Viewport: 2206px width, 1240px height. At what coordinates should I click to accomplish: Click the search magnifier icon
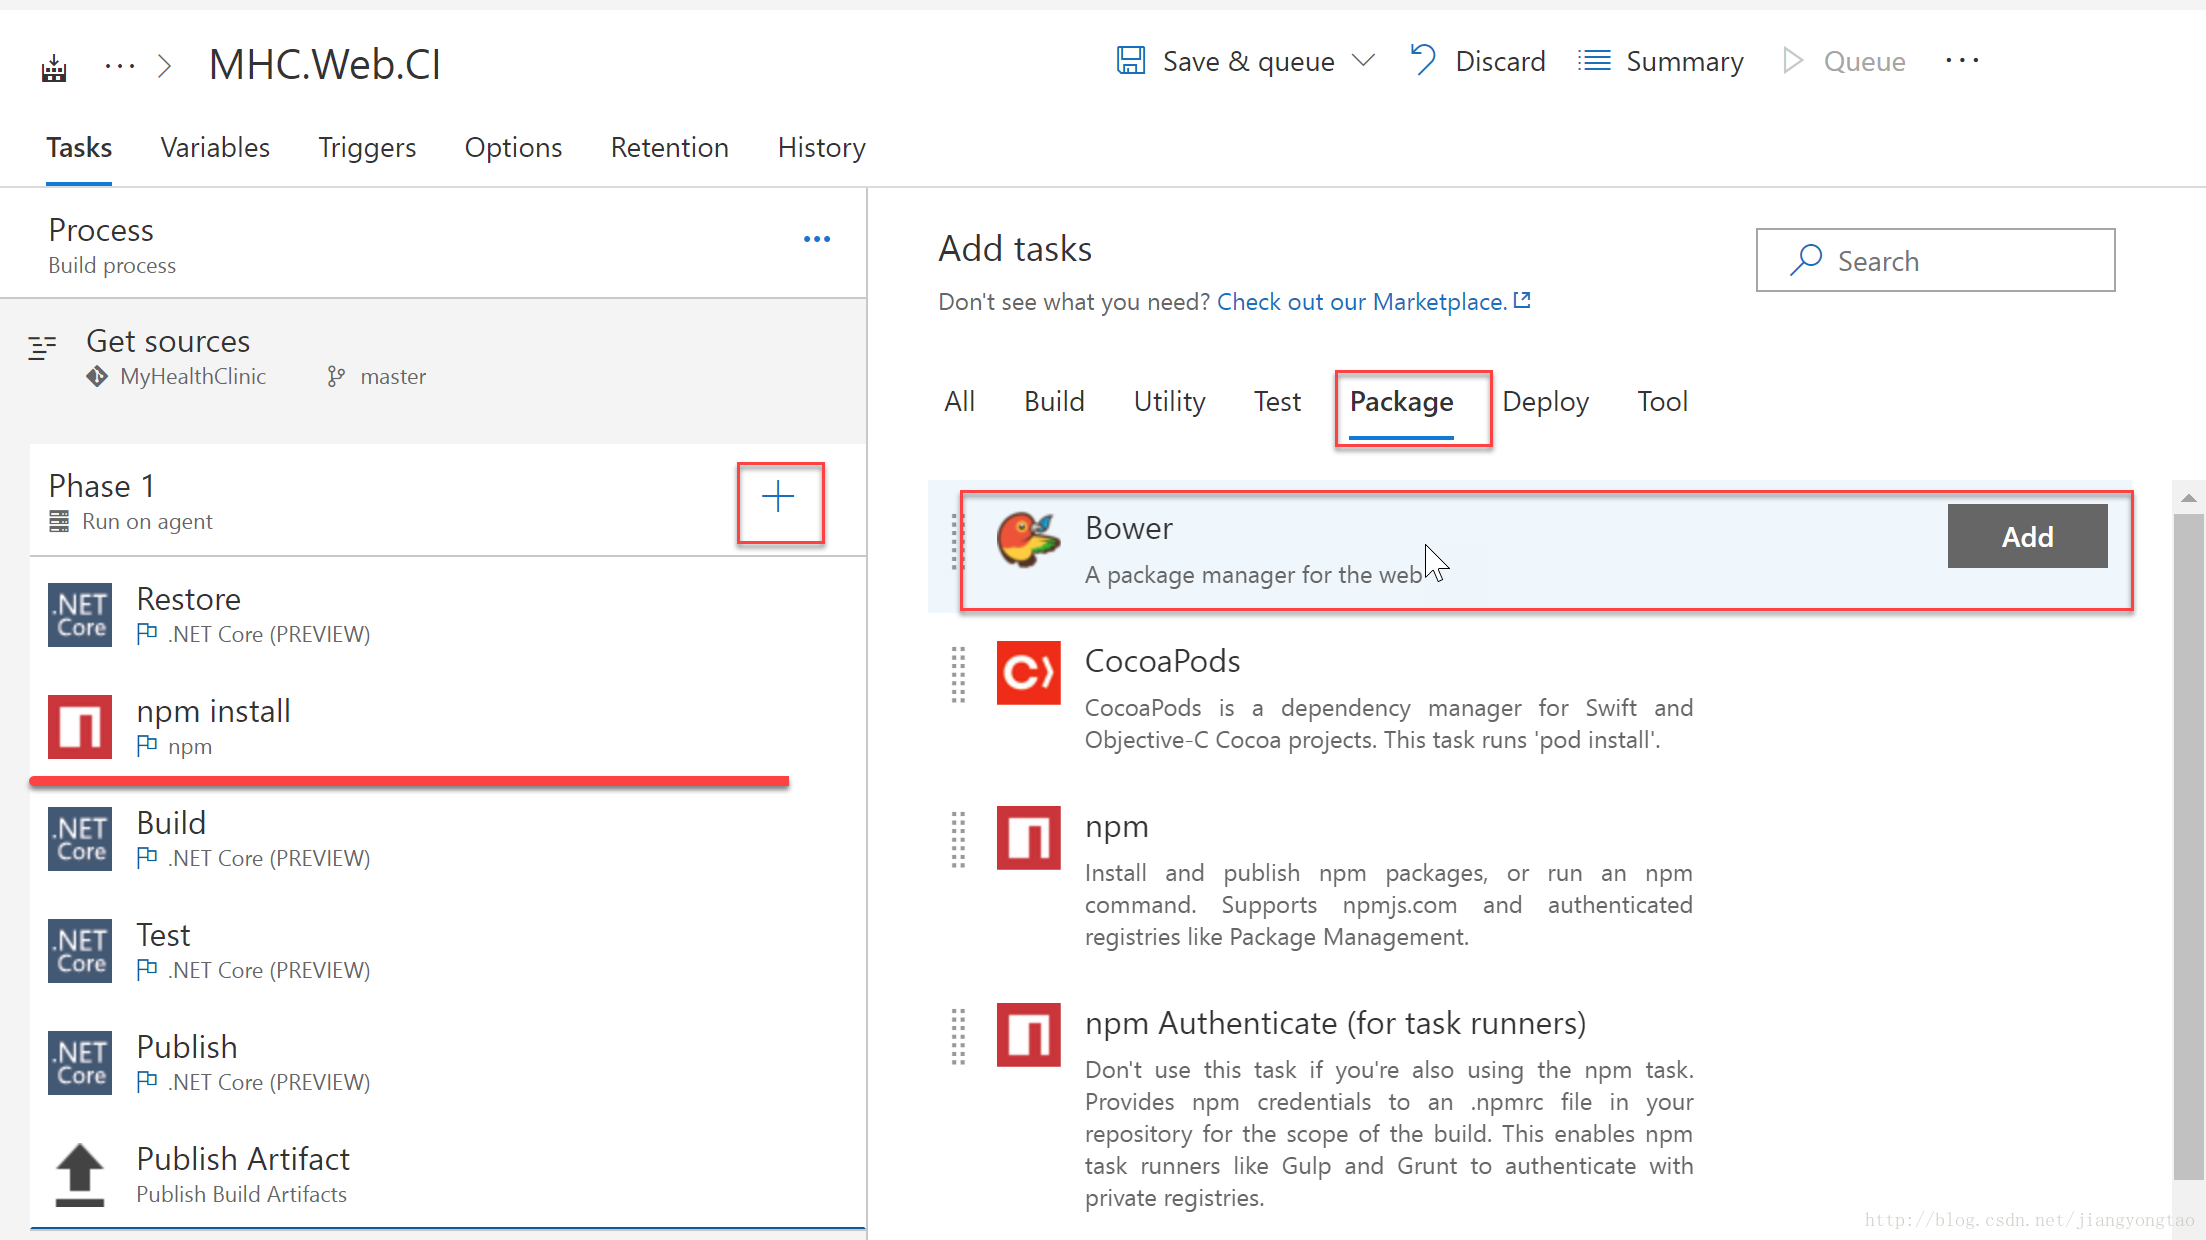(1806, 260)
